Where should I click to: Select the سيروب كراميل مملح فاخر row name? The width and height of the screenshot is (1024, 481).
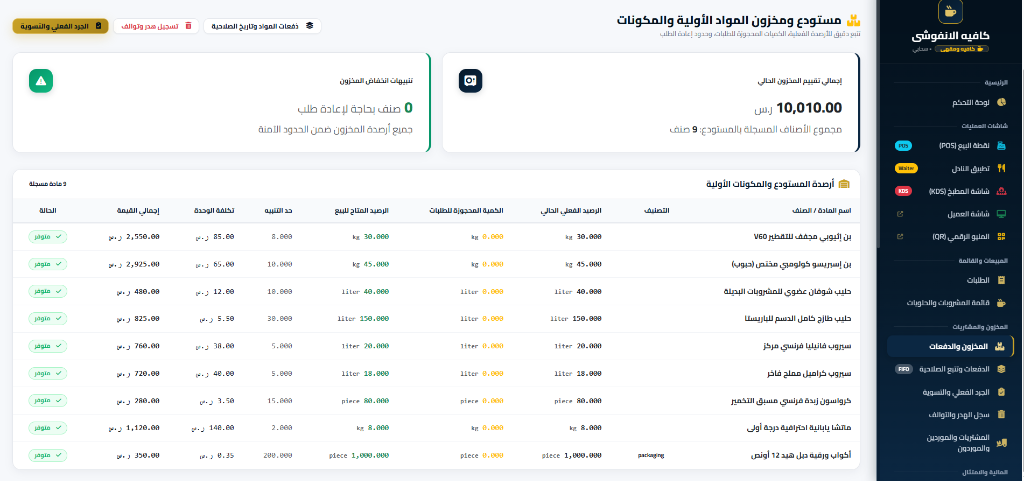point(809,374)
